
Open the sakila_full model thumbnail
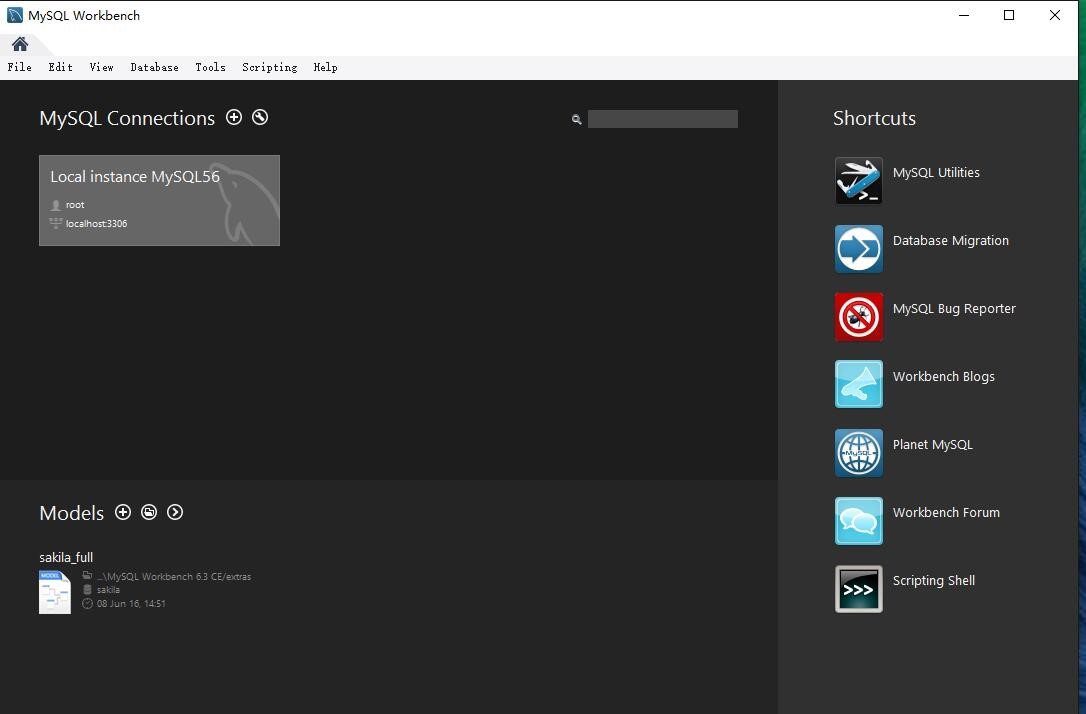55,591
